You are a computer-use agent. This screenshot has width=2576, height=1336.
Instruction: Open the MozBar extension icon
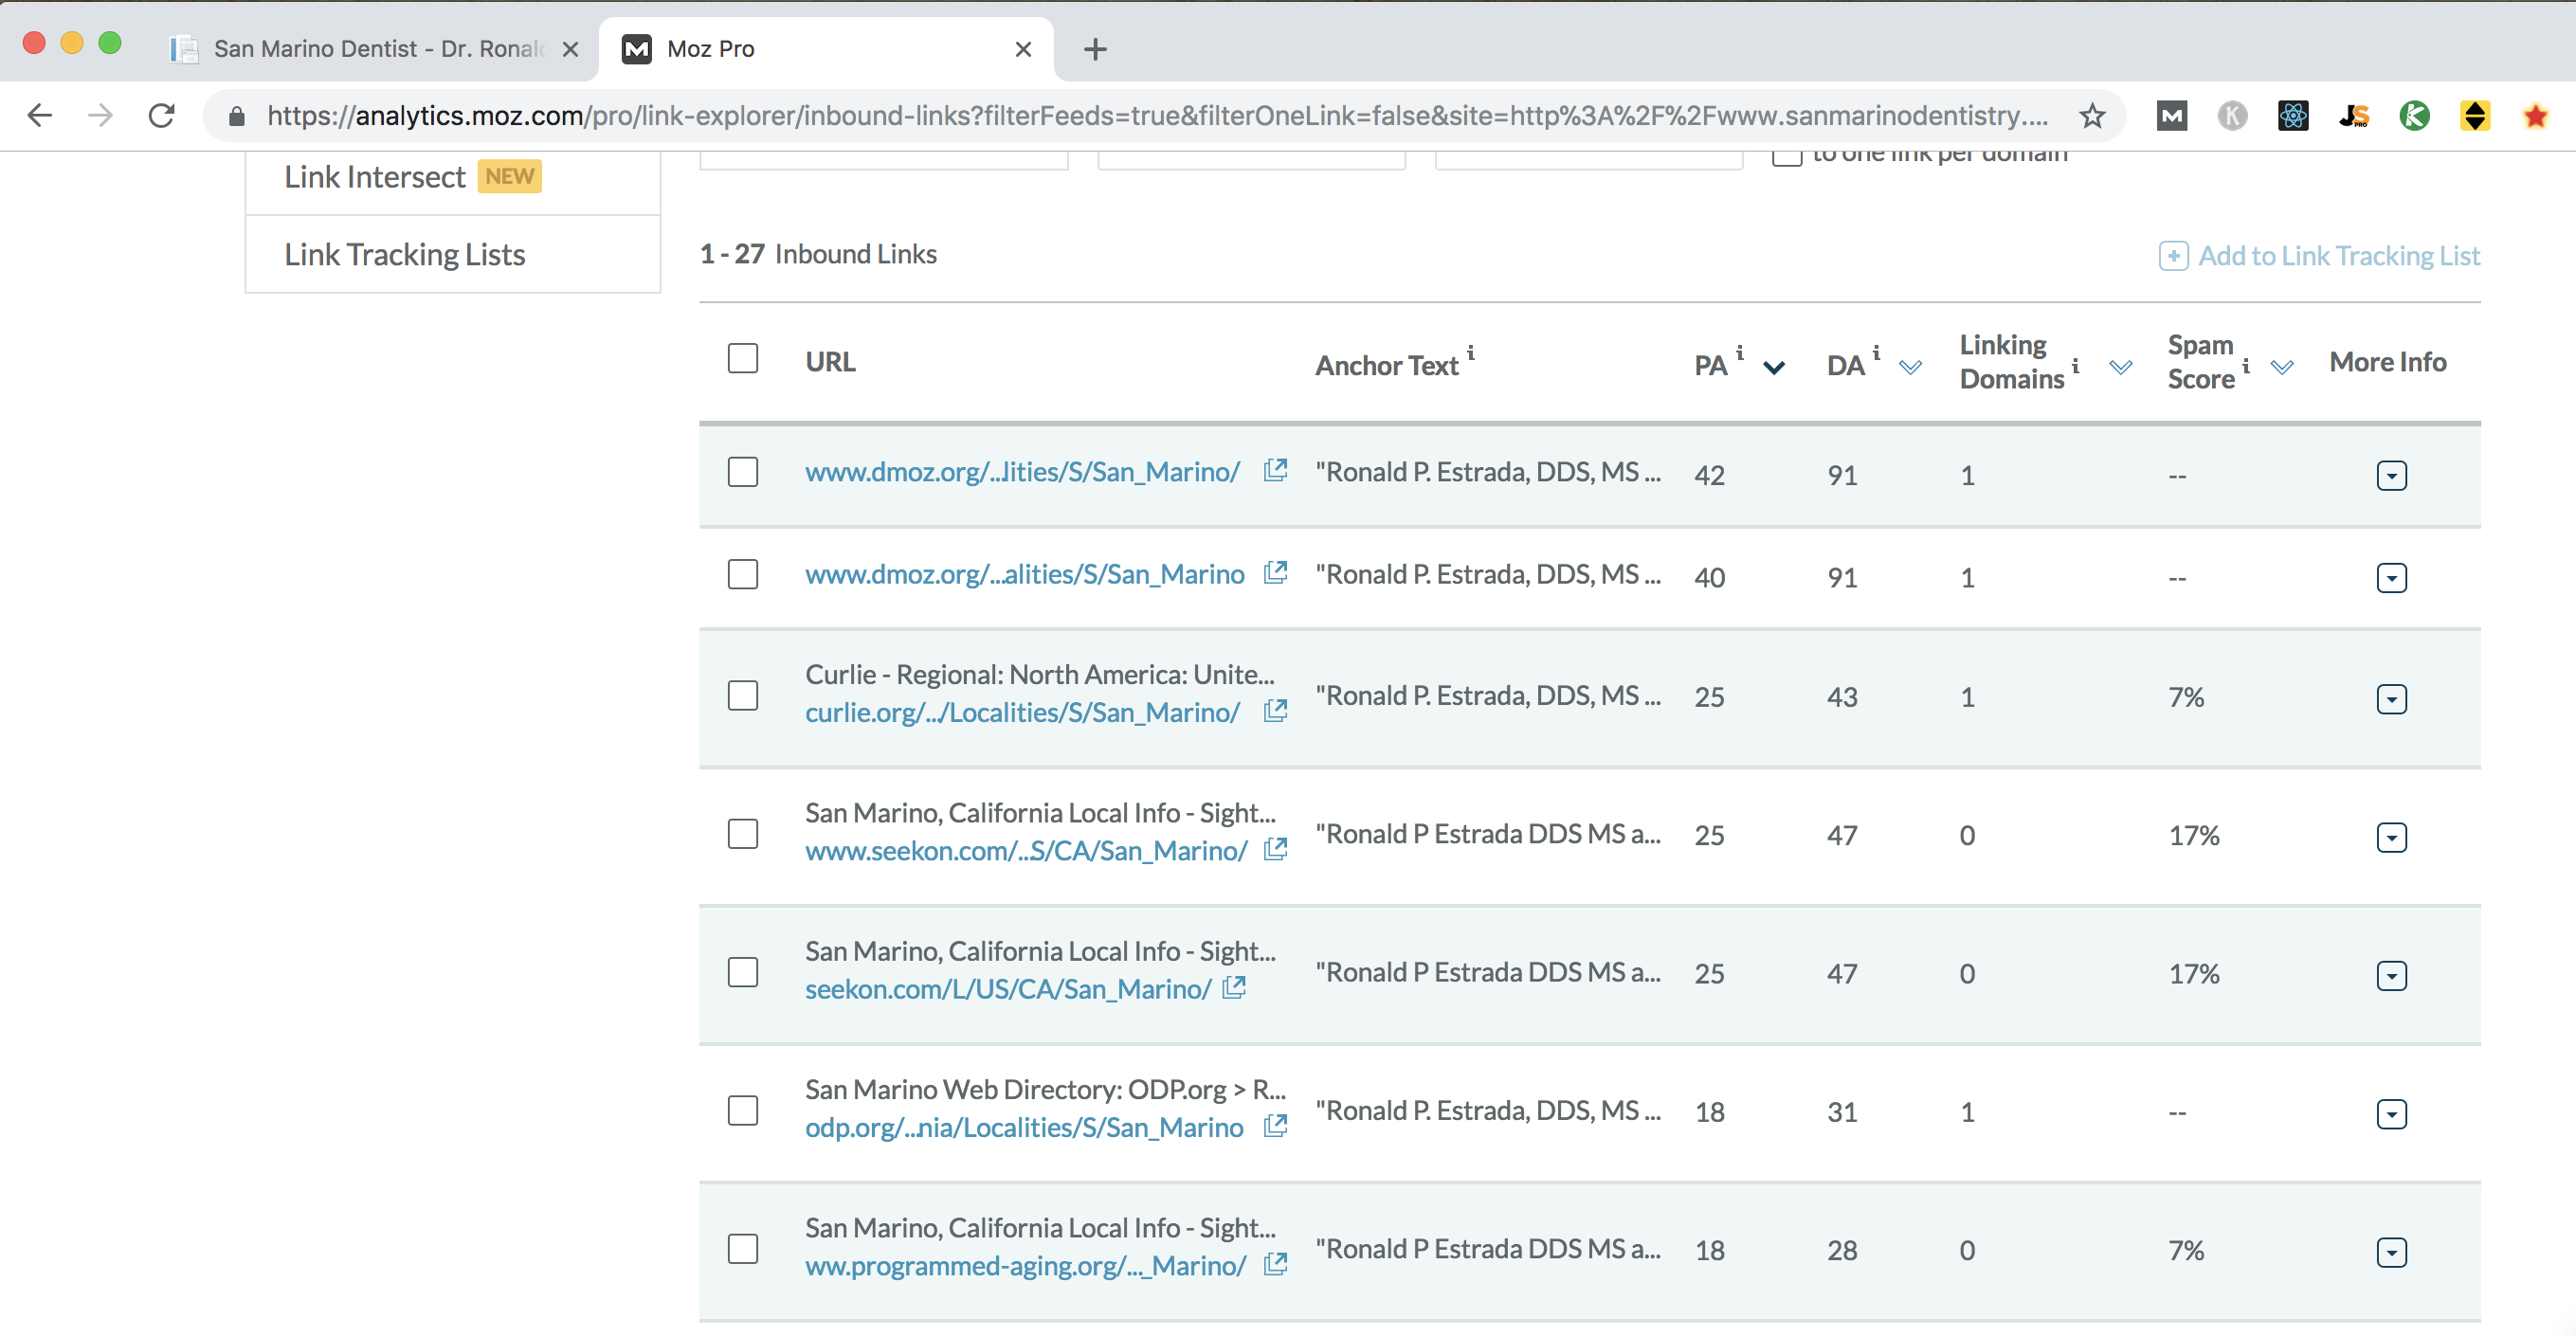click(x=2171, y=116)
